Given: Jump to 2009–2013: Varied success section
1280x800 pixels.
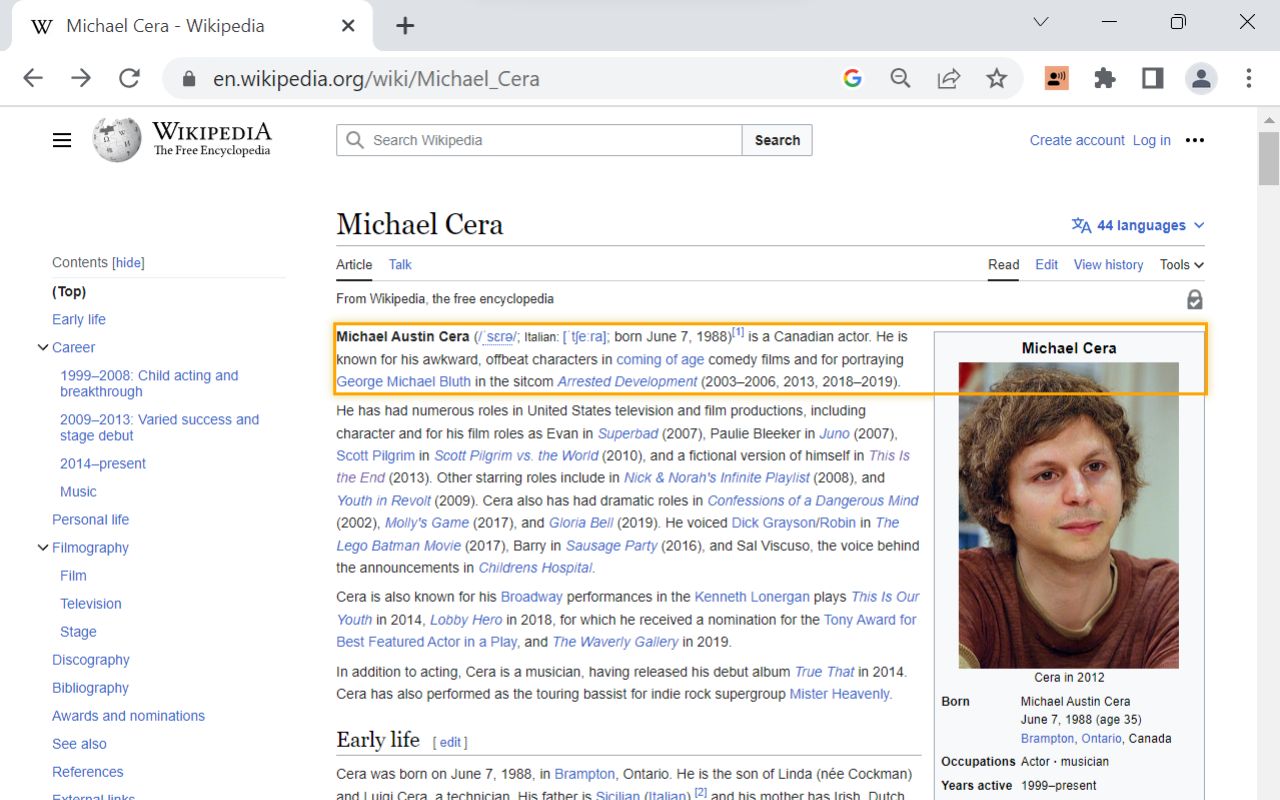Looking at the screenshot, I should point(159,428).
